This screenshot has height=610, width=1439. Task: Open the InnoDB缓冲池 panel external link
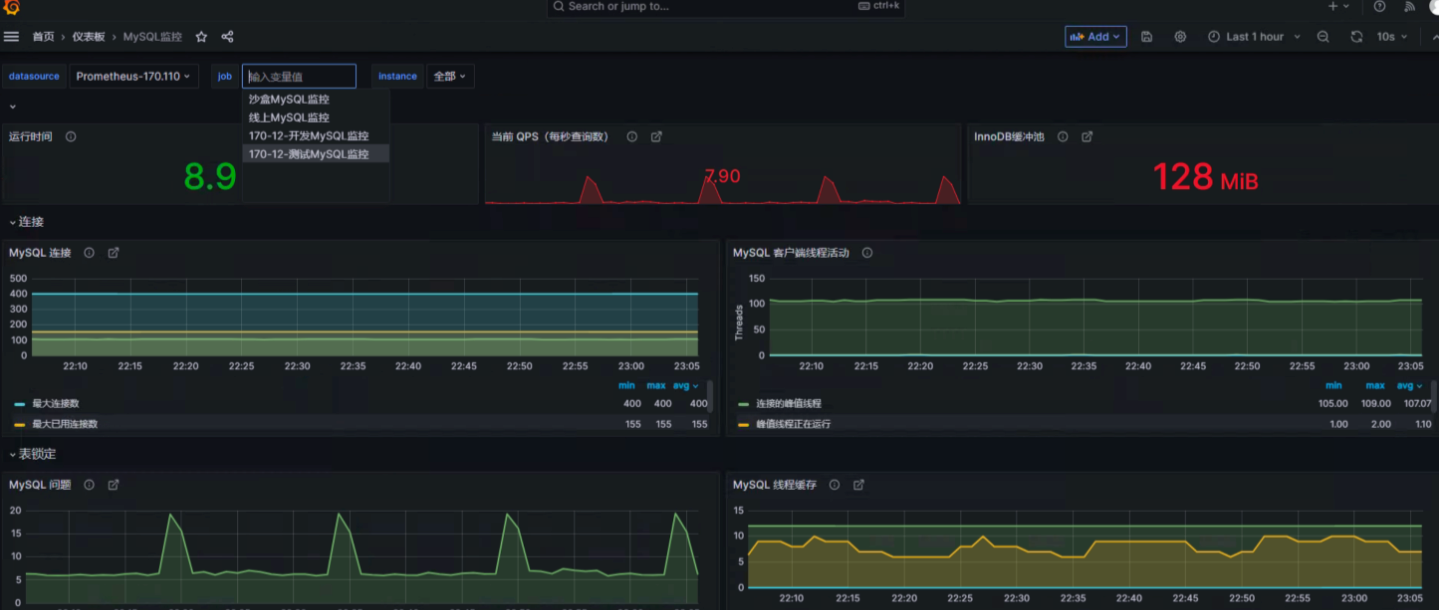coord(1087,137)
